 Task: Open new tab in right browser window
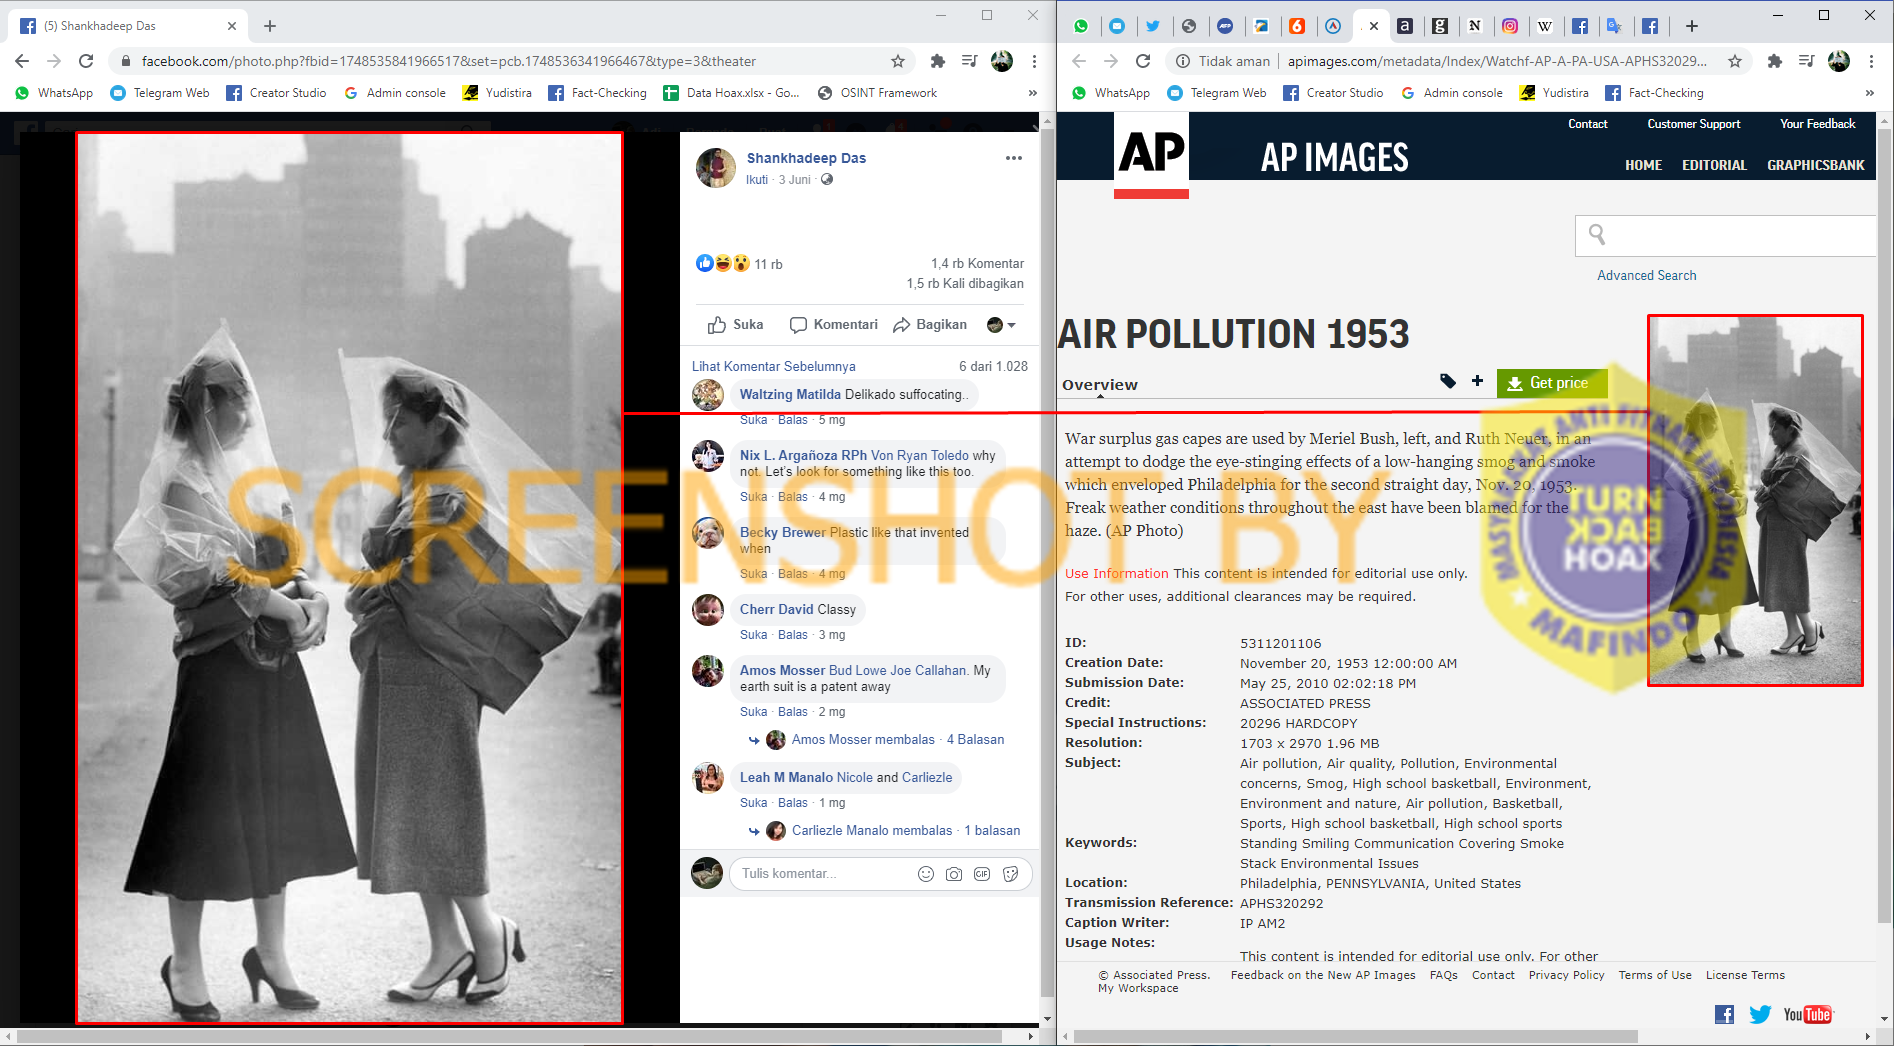coord(1692,26)
